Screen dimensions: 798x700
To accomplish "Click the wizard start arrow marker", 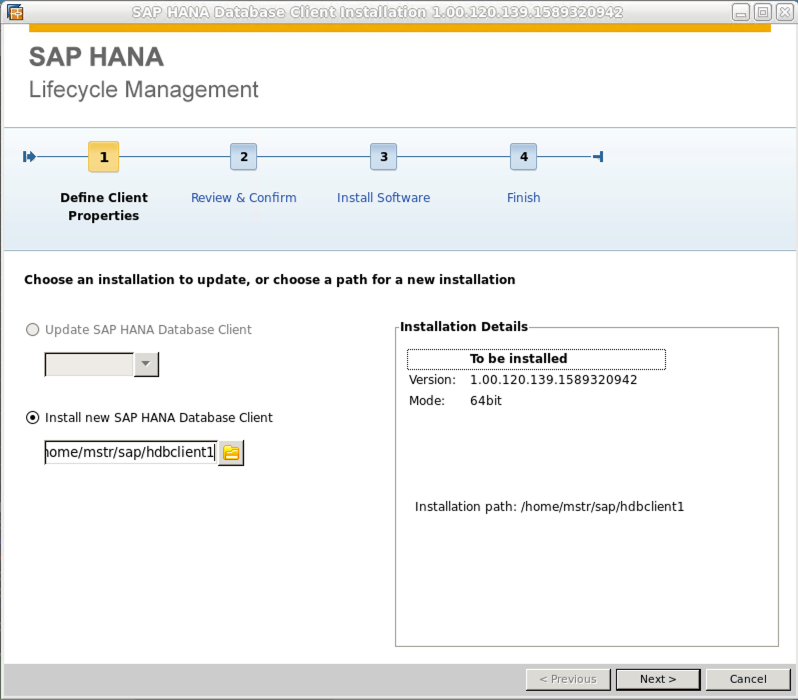I will [29, 156].
